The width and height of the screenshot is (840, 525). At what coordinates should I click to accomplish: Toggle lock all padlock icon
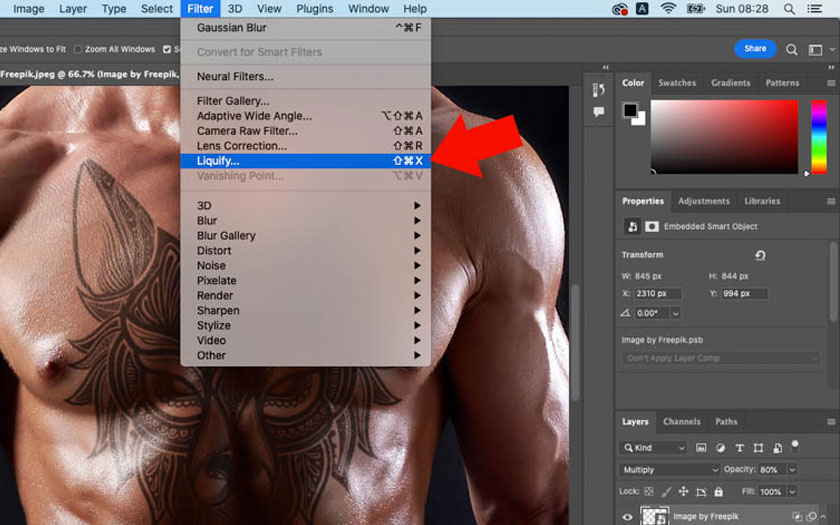click(x=718, y=491)
